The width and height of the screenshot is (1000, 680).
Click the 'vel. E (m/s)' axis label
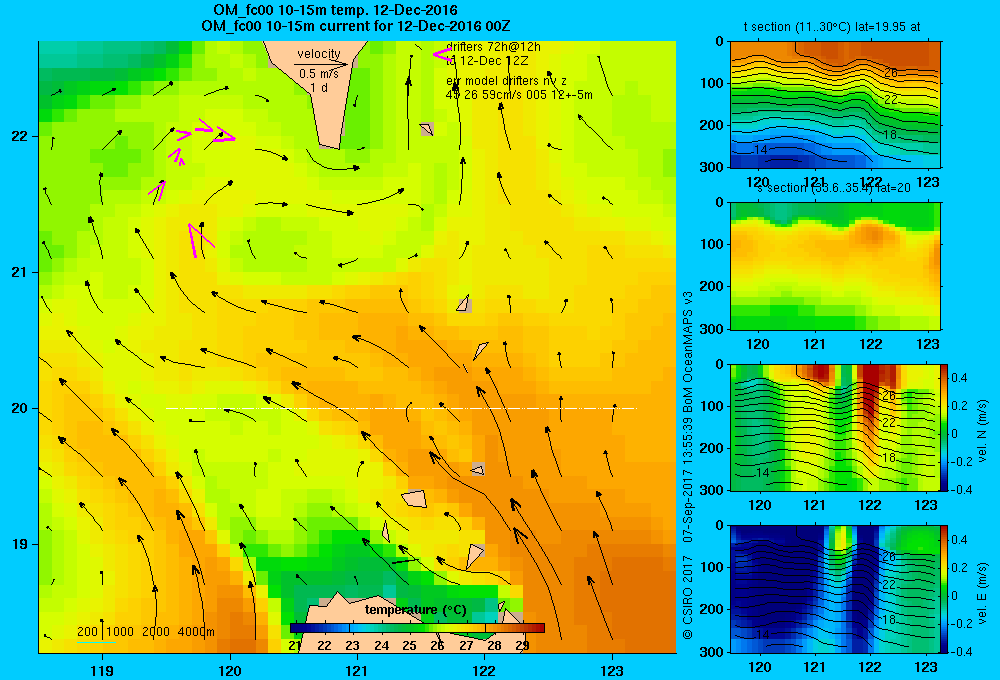pyautogui.click(x=983, y=593)
